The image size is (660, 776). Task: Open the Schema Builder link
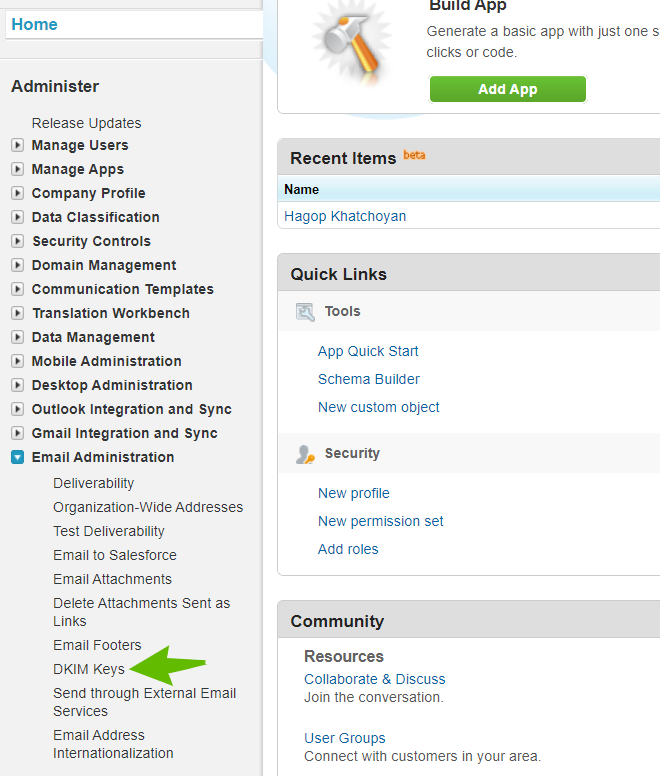369,379
